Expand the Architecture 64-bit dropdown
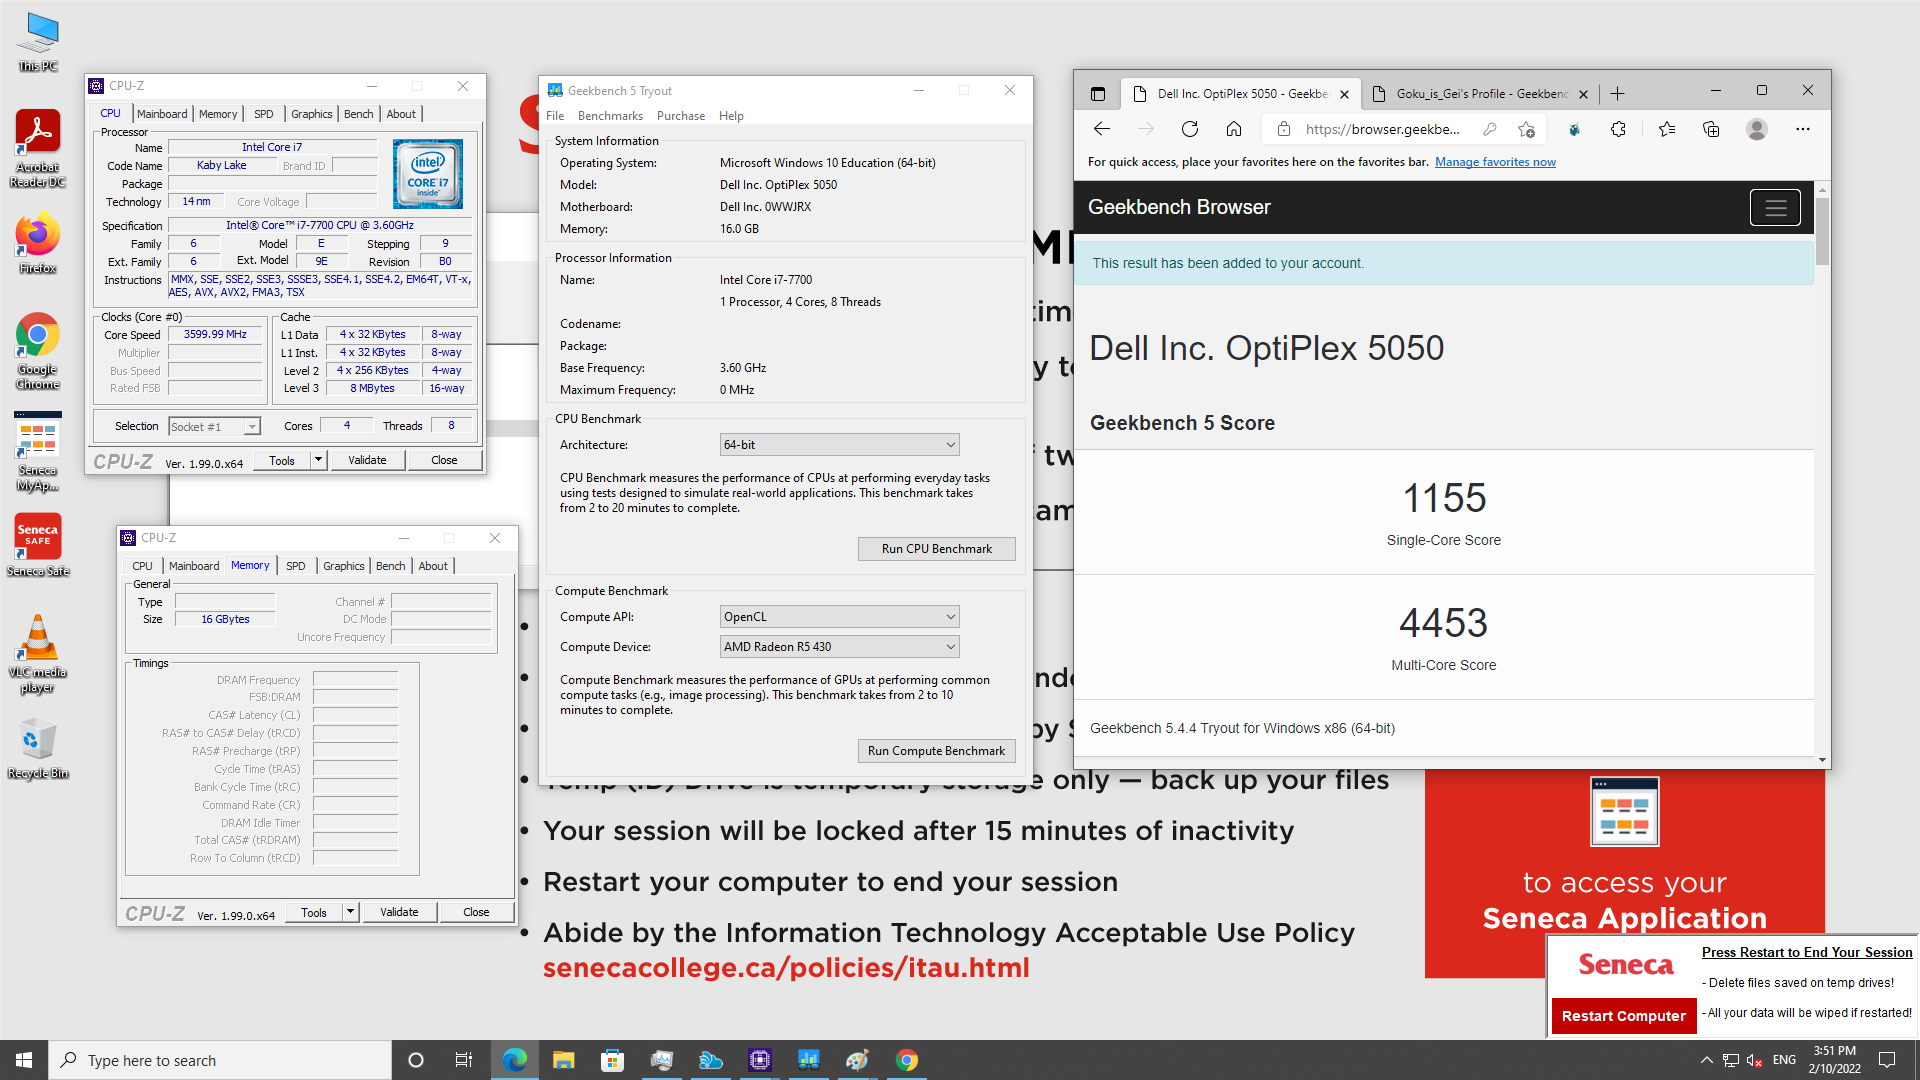1920x1080 pixels. point(840,445)
